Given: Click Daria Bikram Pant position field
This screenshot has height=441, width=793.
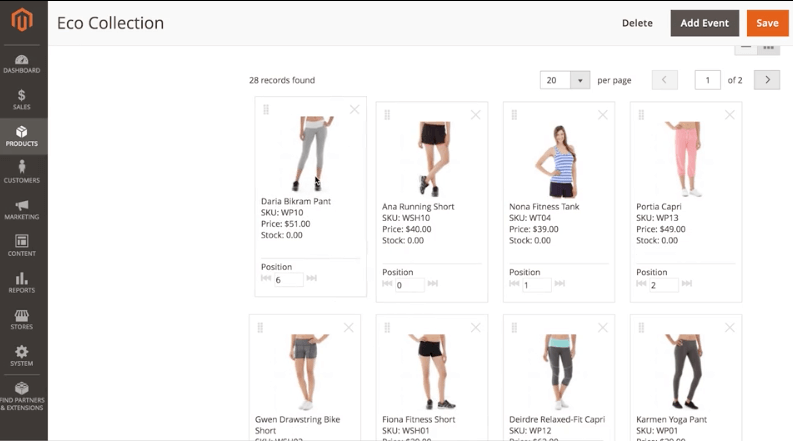Looking at the screenshot, I should (289, 280).
